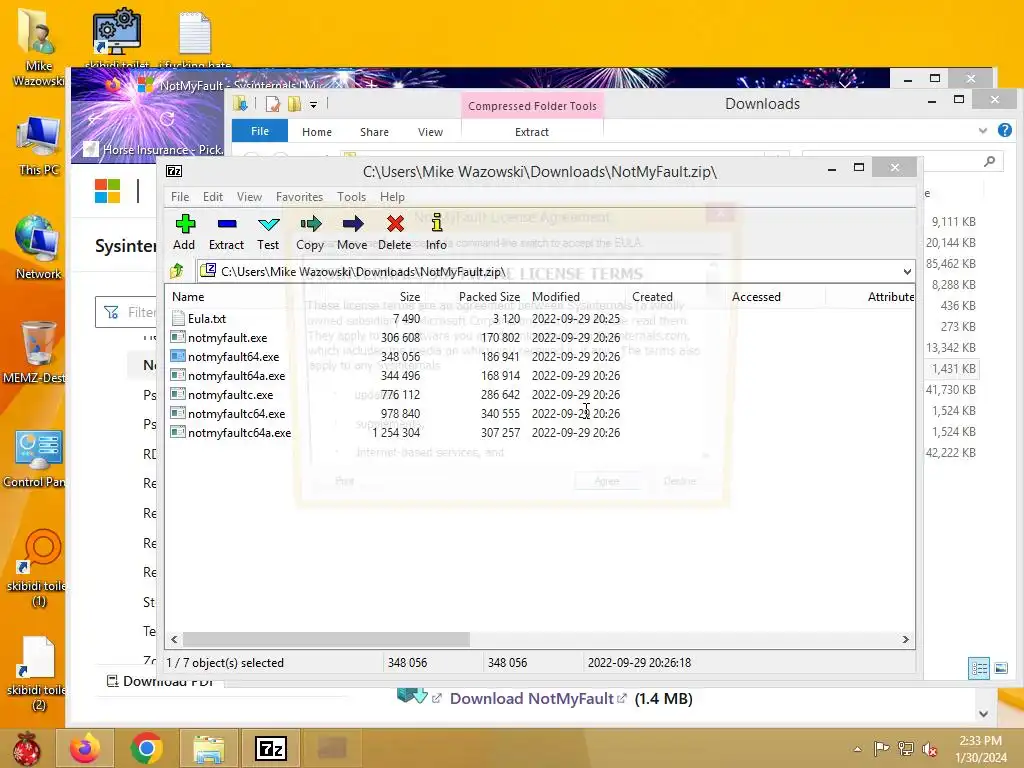This screenshot has height=768, width=1024.
Task: Click the horizontal scrollbar thumb in 7-Zip
Action: (326, 639)
